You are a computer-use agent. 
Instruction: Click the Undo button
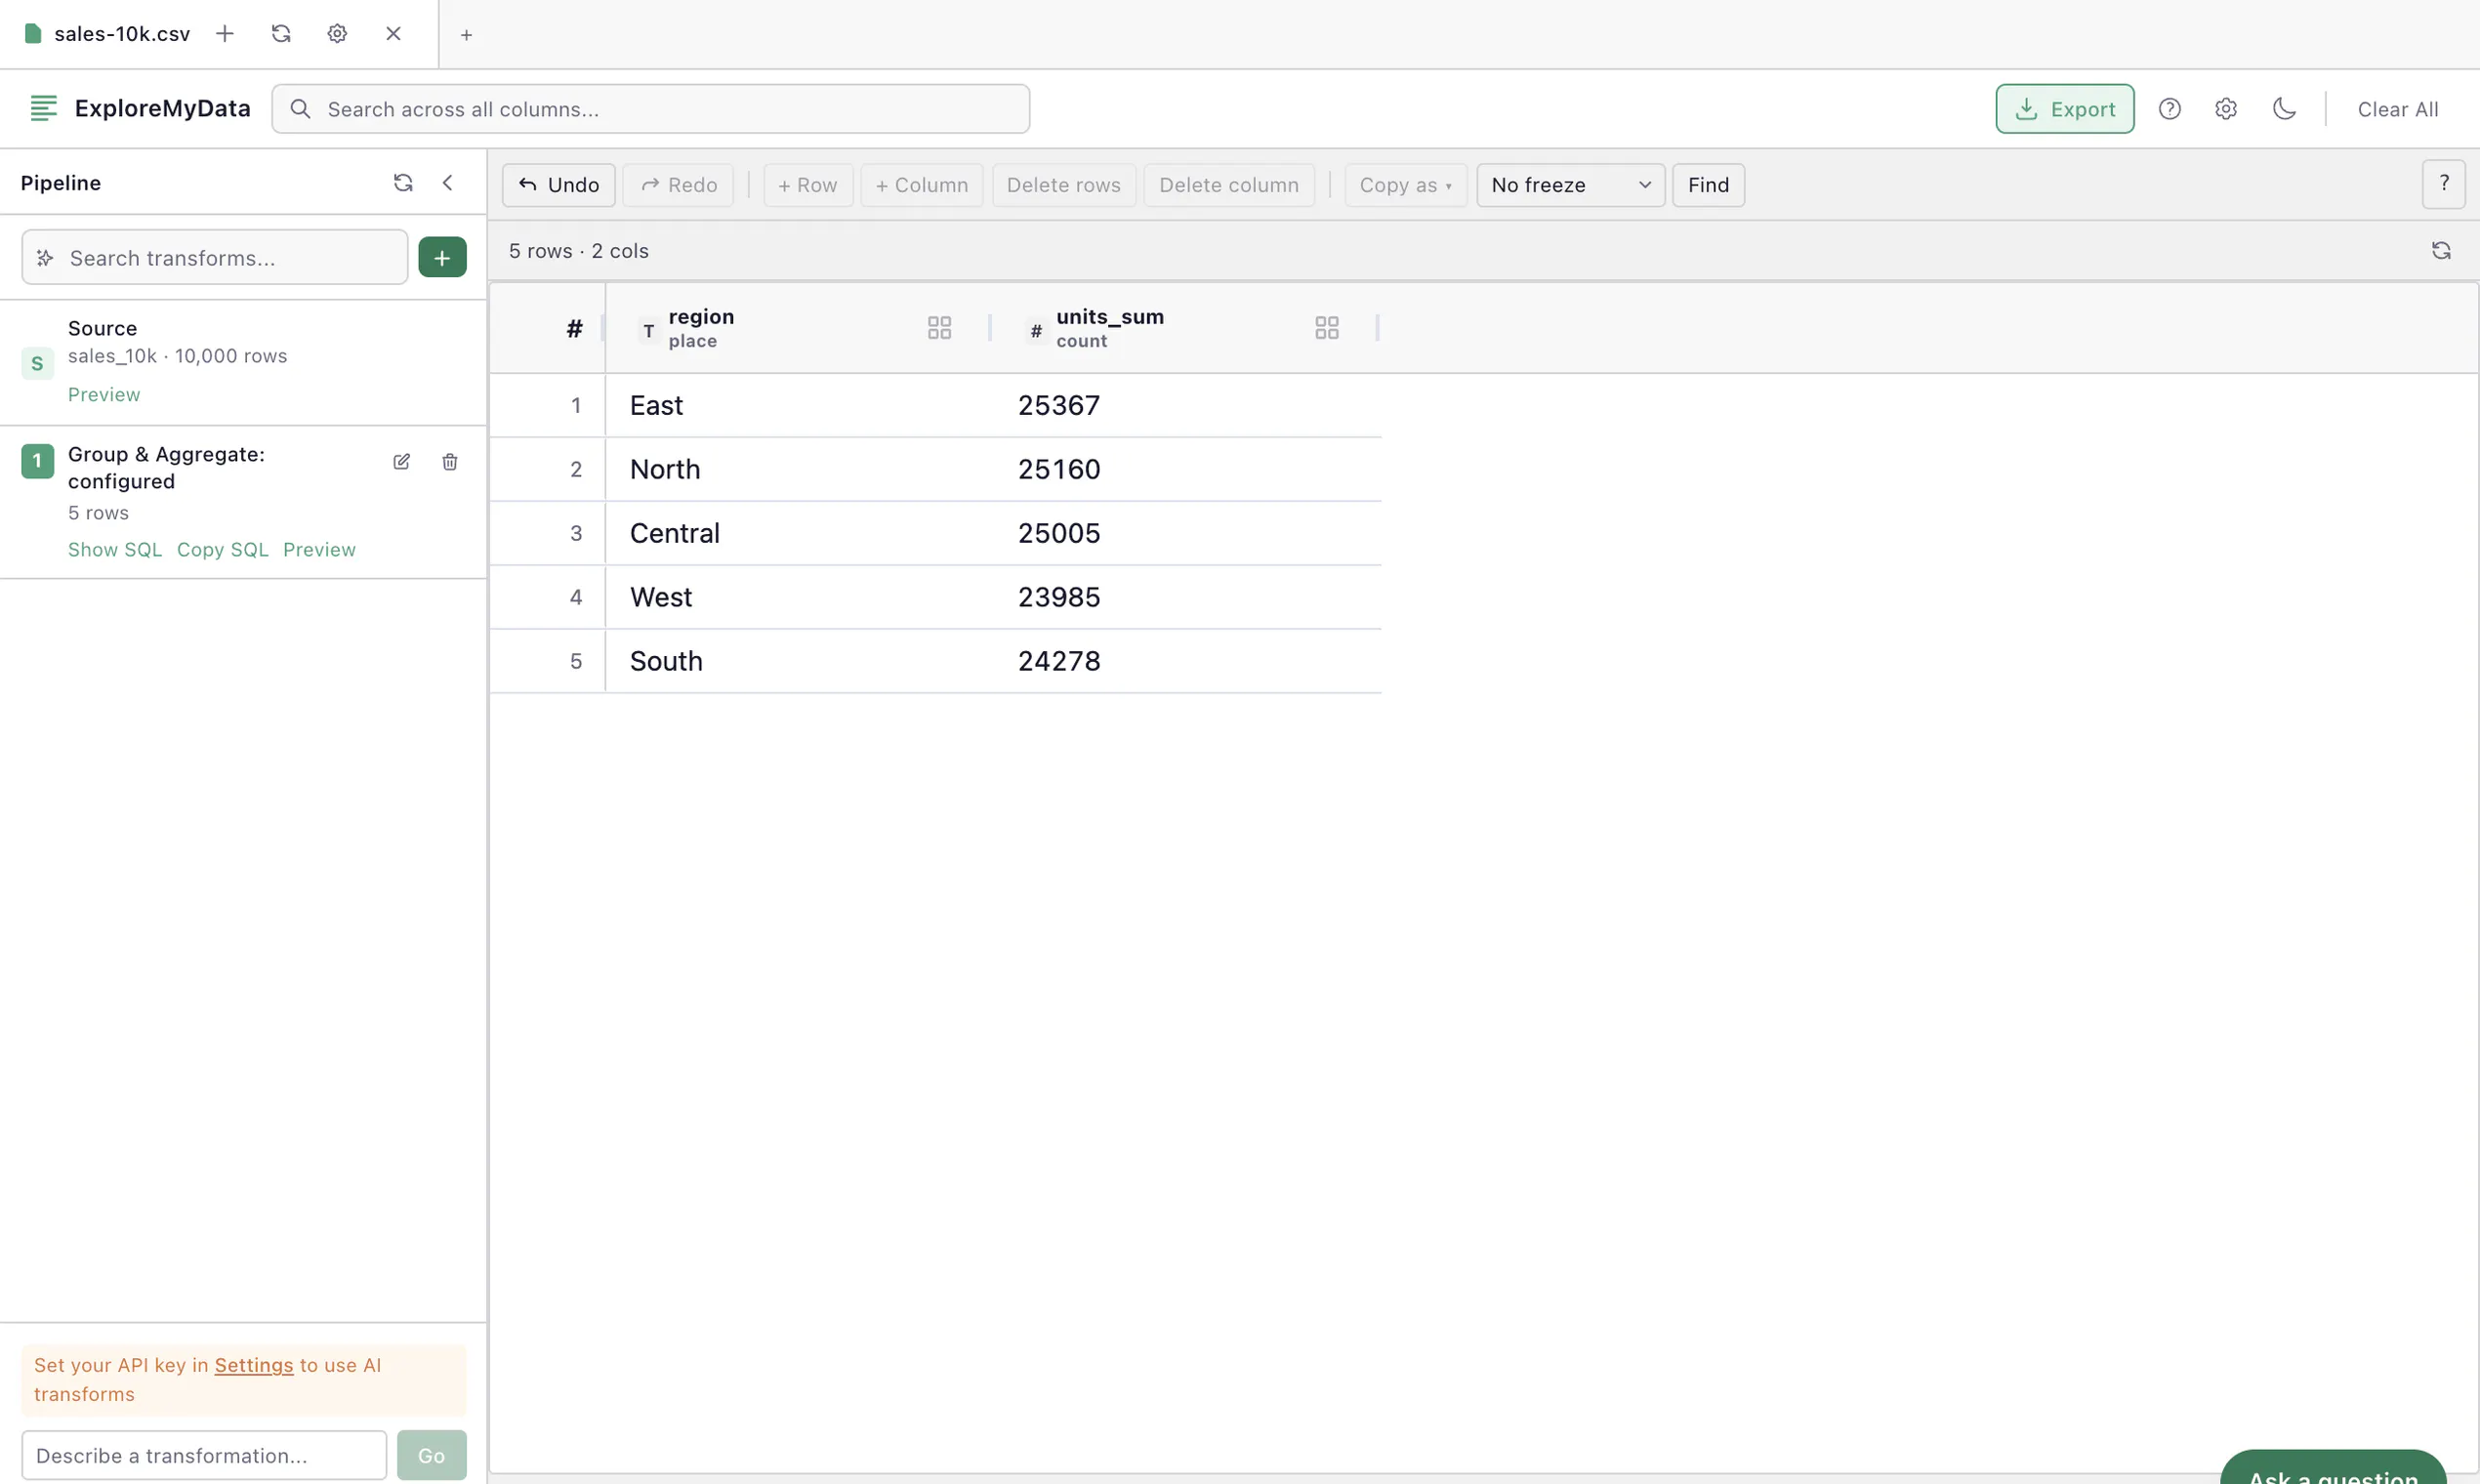pyautogui.click(x=558, y=185)
